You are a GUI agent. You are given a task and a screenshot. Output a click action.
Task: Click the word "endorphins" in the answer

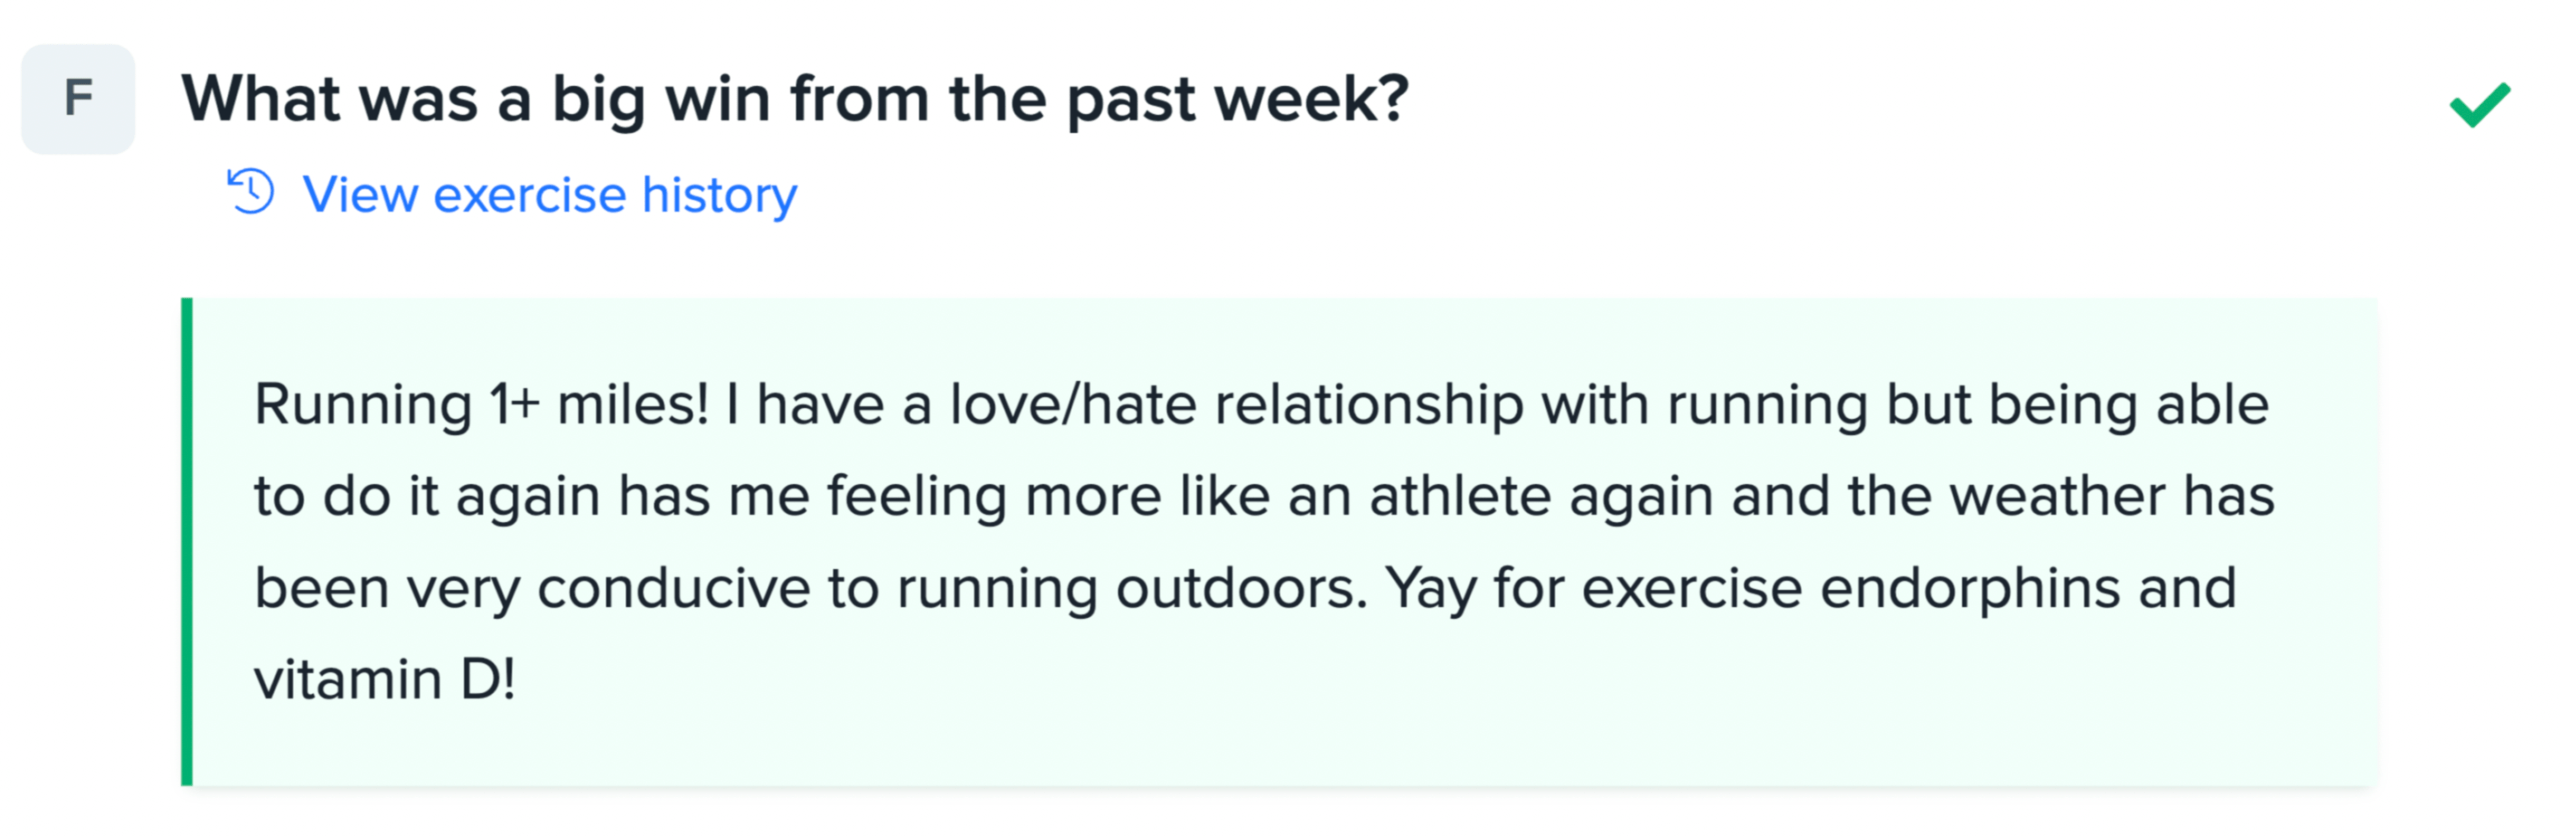pyautogui.click(x=1969, y=588)
